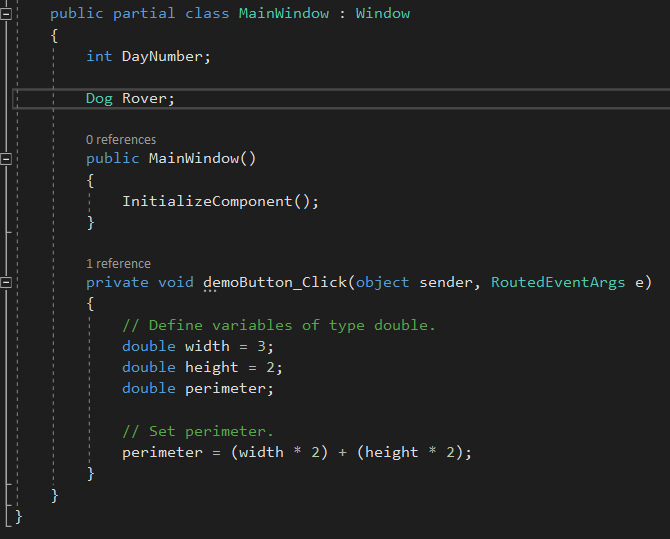Image resolution: width=670 pixels, height=539 pixels.
Task: Click the sender parameter name
Action: (x=446, y=283)
